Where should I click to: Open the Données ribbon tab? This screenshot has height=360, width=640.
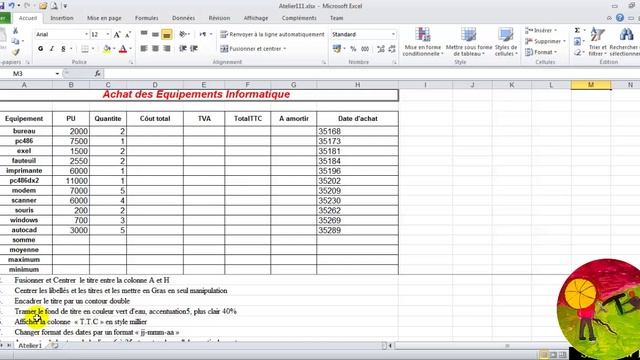click(183, 18)
